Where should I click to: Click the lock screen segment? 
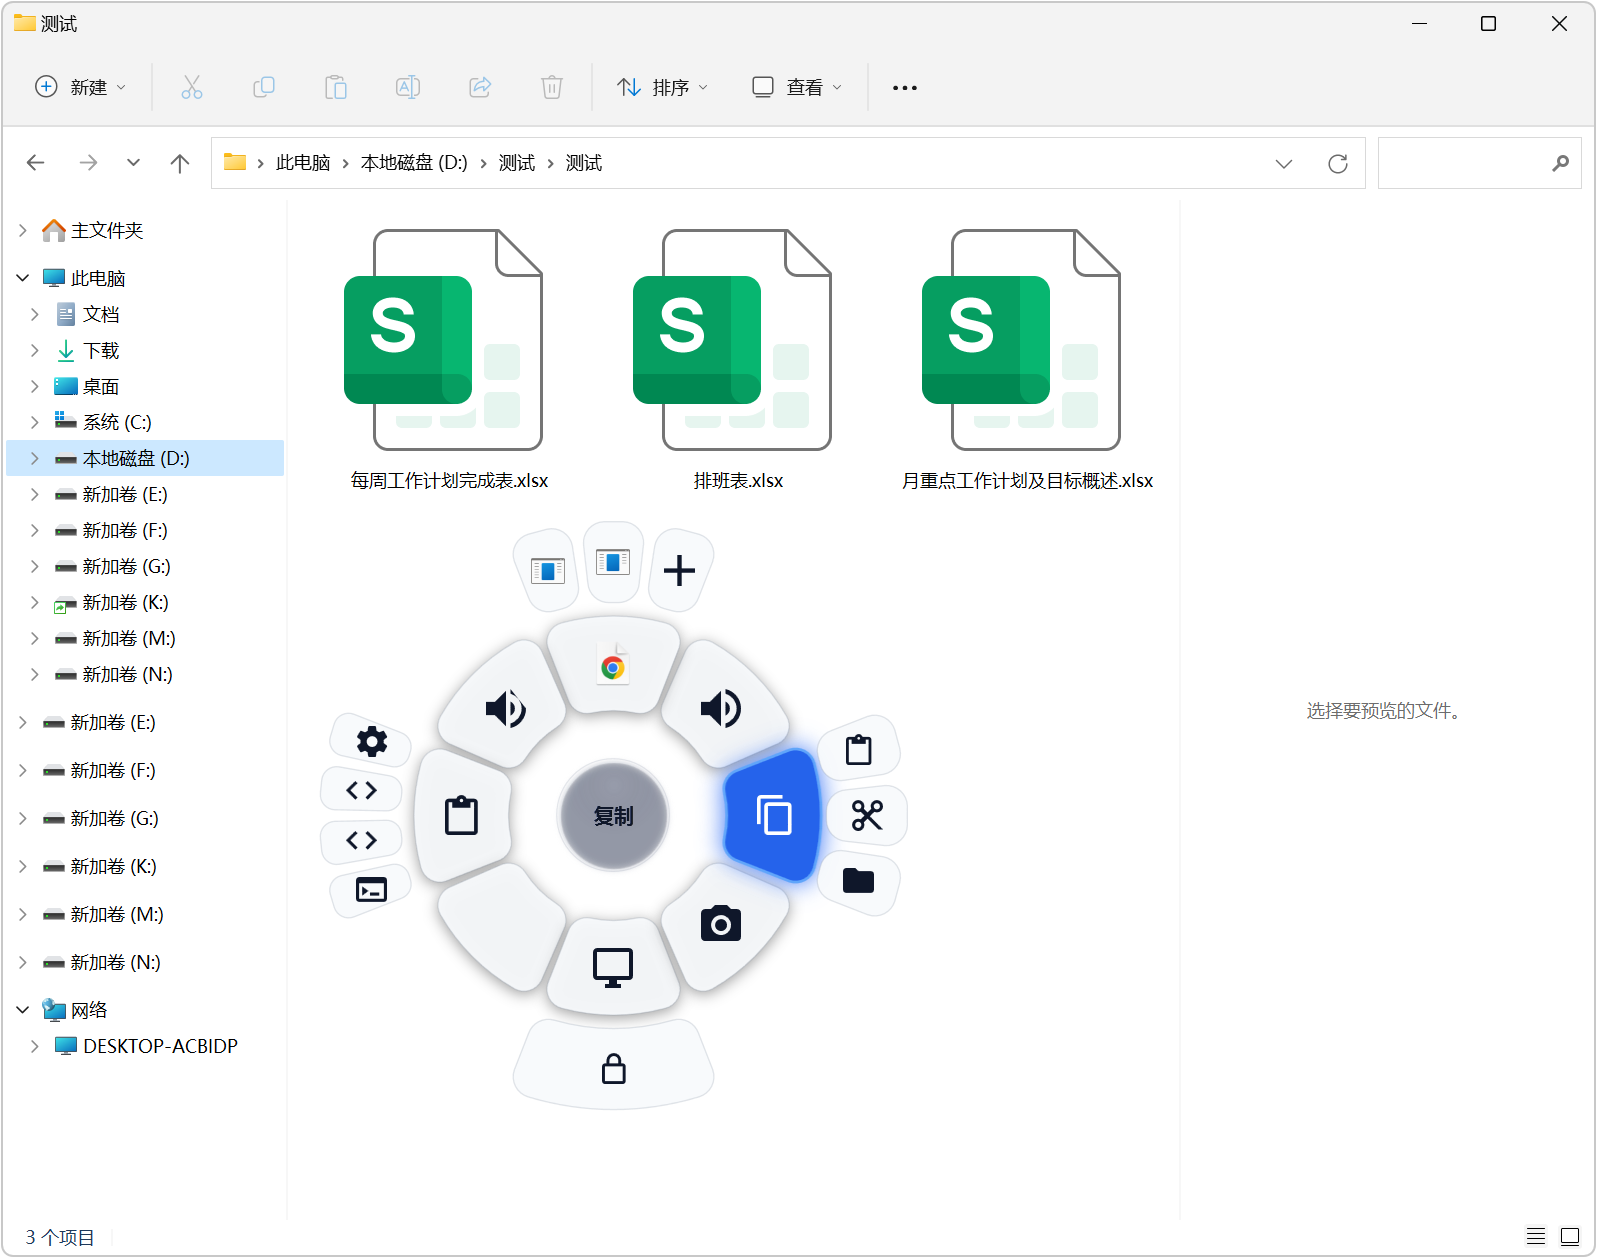click(x=613, y=1068)
